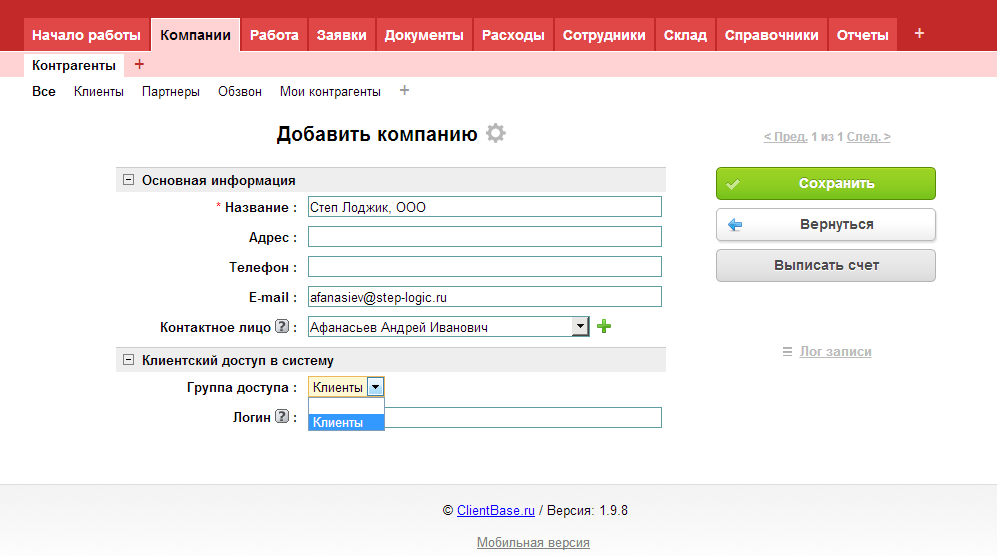
Task: Open the Контактное лицо dropdown
Action: 580,327
